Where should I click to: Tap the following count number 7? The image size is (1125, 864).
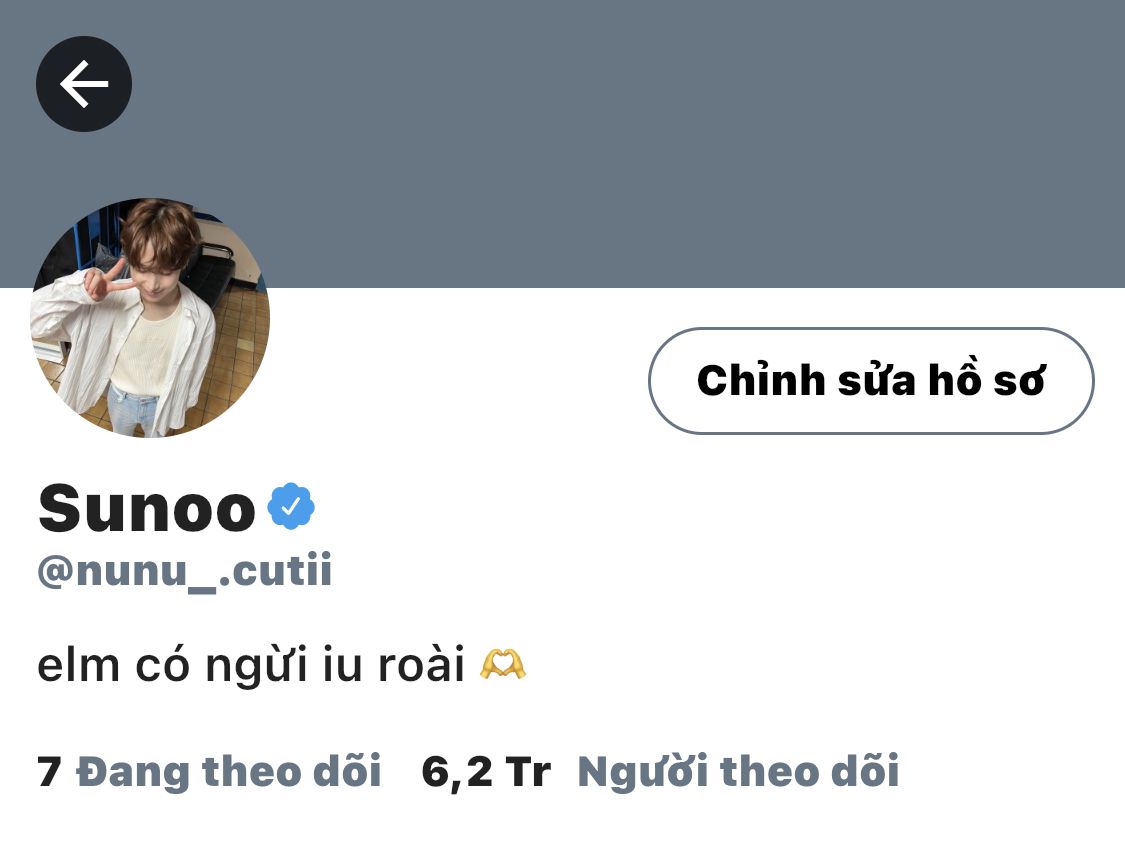pos(49,772)
